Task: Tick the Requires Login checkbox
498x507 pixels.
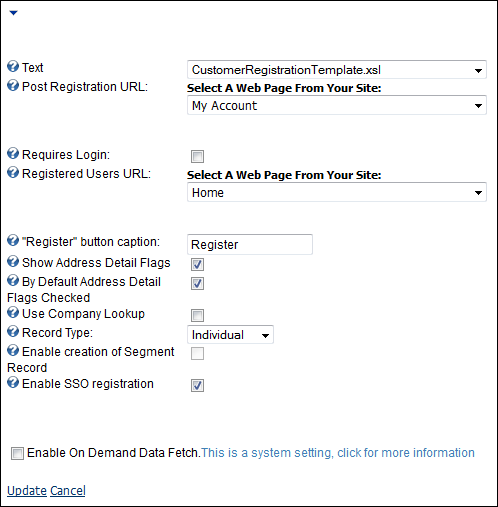Action: tap(197, 156)
